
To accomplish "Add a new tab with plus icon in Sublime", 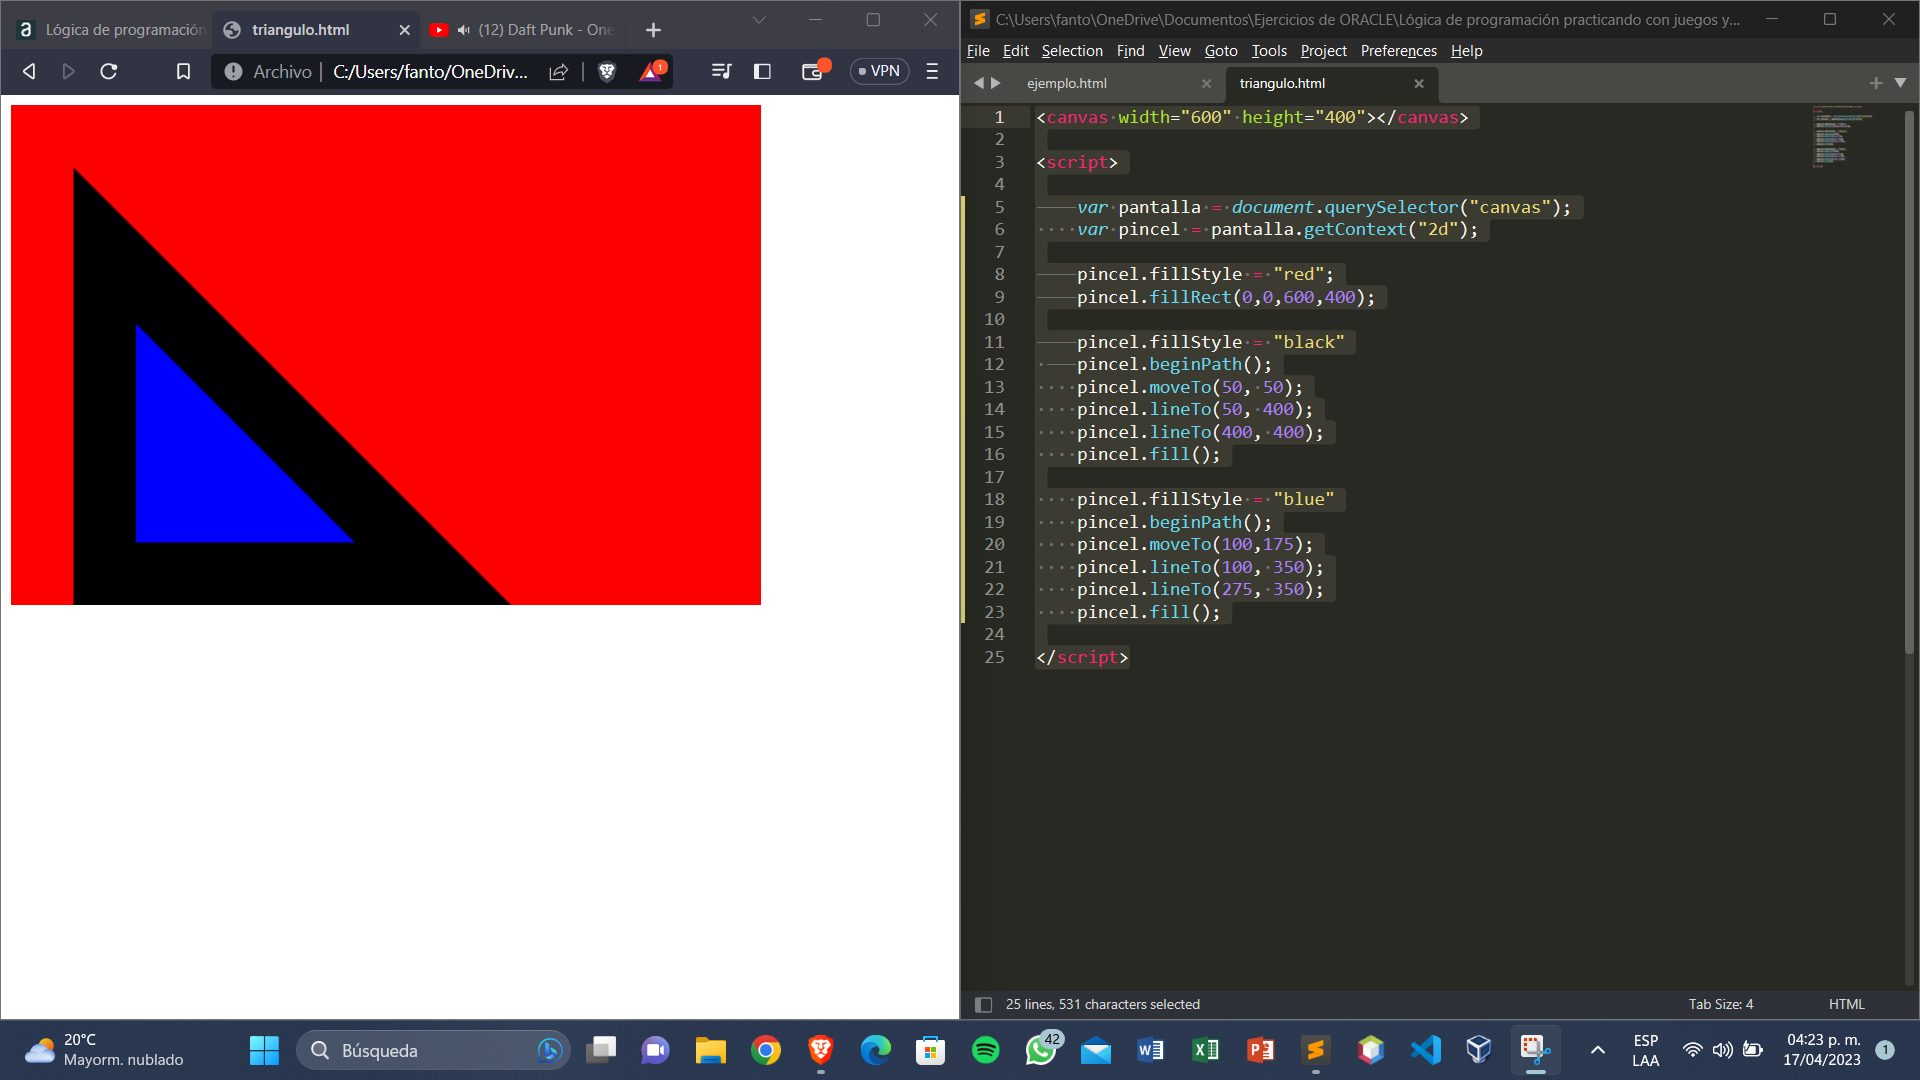I will [x=1875, y=83].
